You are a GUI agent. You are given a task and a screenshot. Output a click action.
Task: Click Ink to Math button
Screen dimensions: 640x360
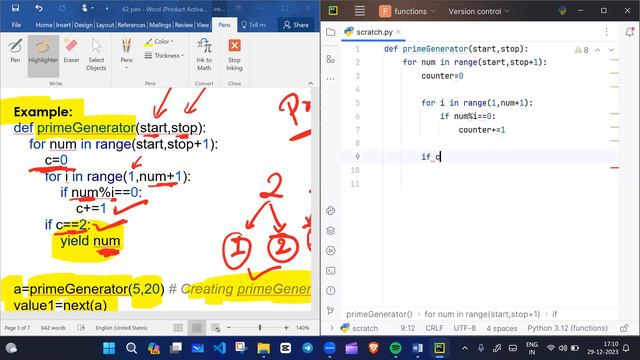coord(204,54)
